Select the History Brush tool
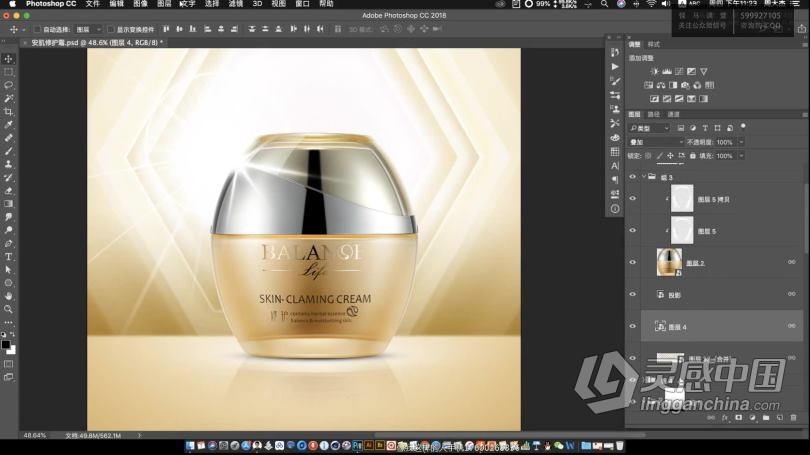Image resolution: width=810 pixels, height=455 pixels. coord(9,178)
